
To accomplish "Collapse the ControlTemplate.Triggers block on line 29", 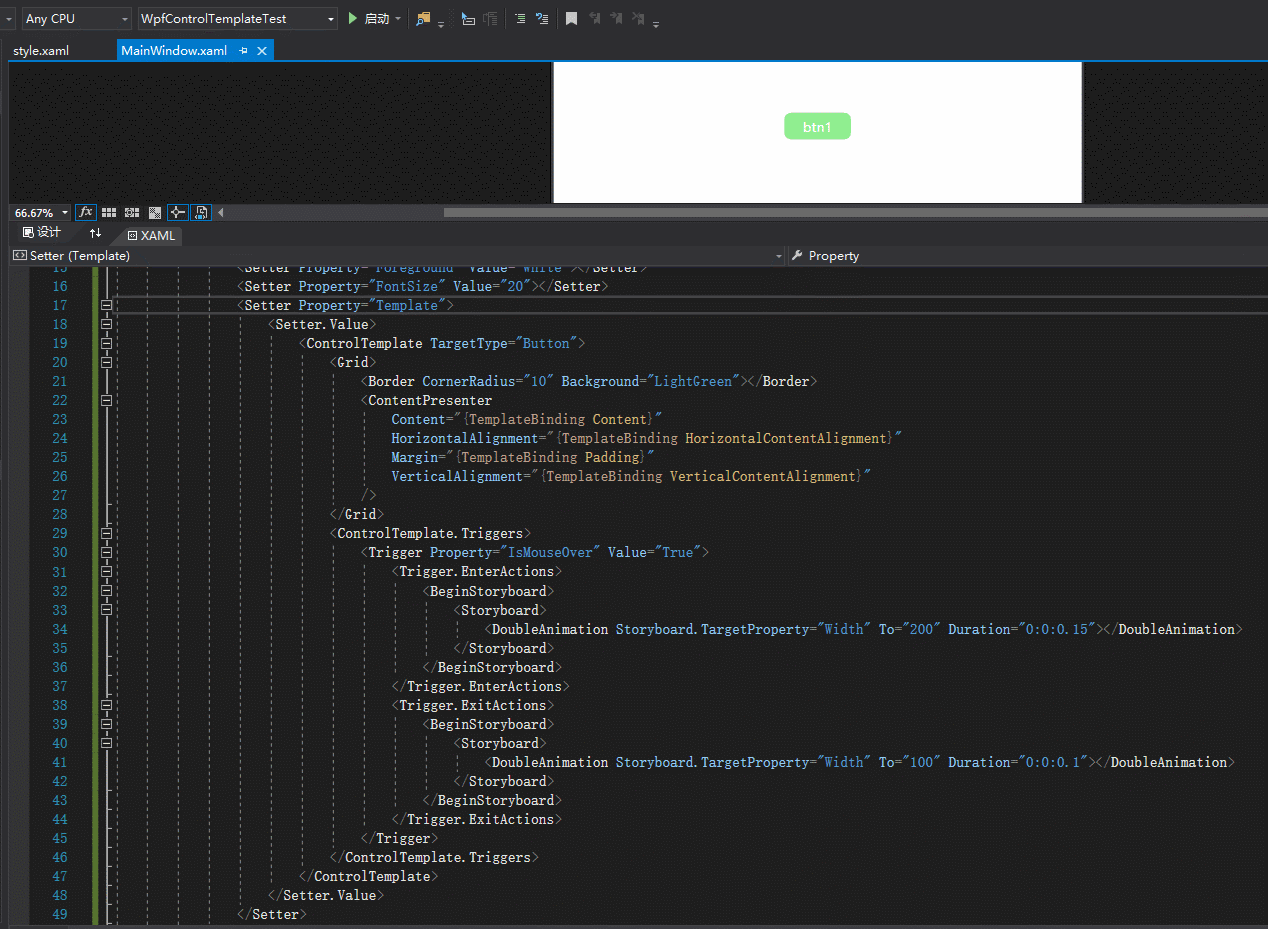I will tap(106, 533).
